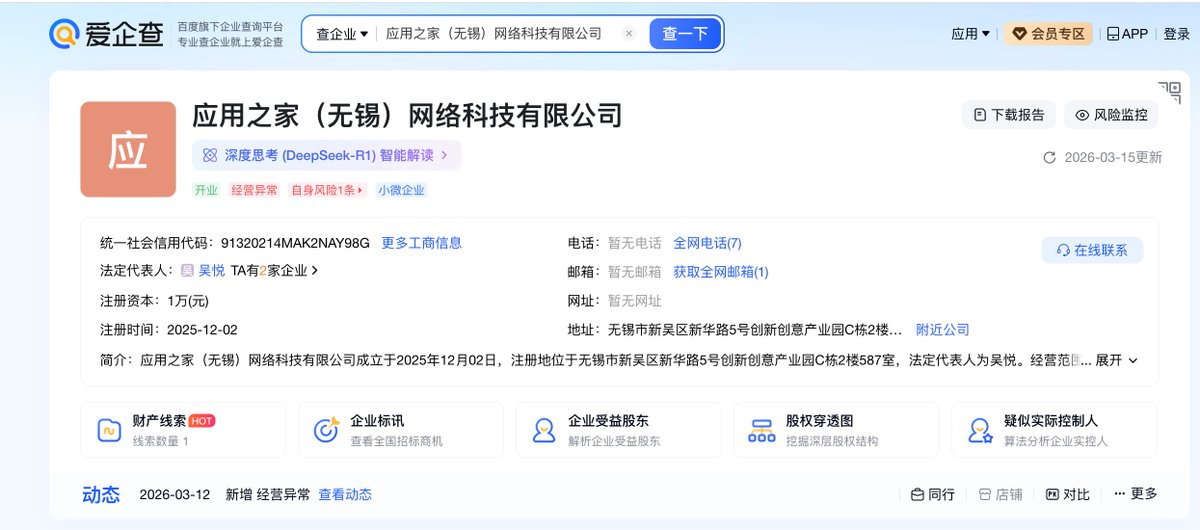Image resolution: width=1200 pixels, height=530 pixels.
Task: Click the APP download link
Action: [1127, 33]
